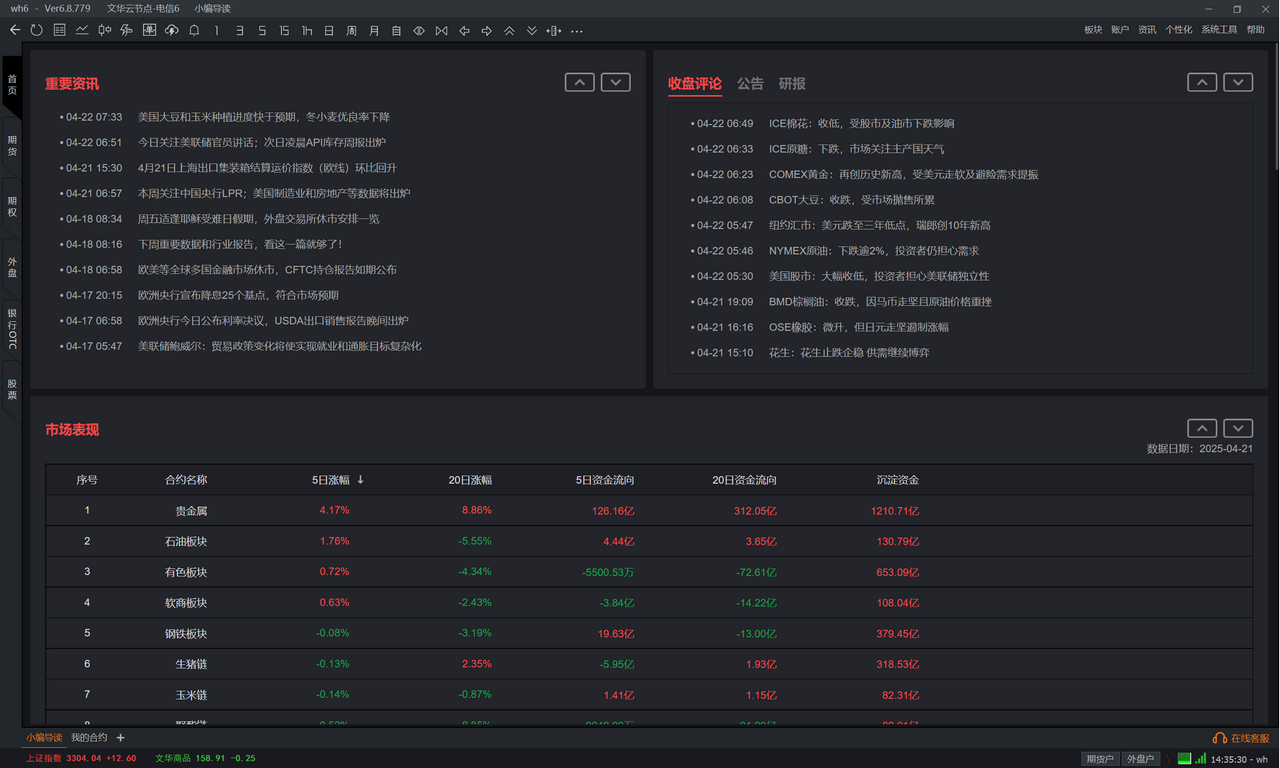Switch to the candlestick chart icon
This screenshot has width=1280, height=768.
tap(104, 30)
